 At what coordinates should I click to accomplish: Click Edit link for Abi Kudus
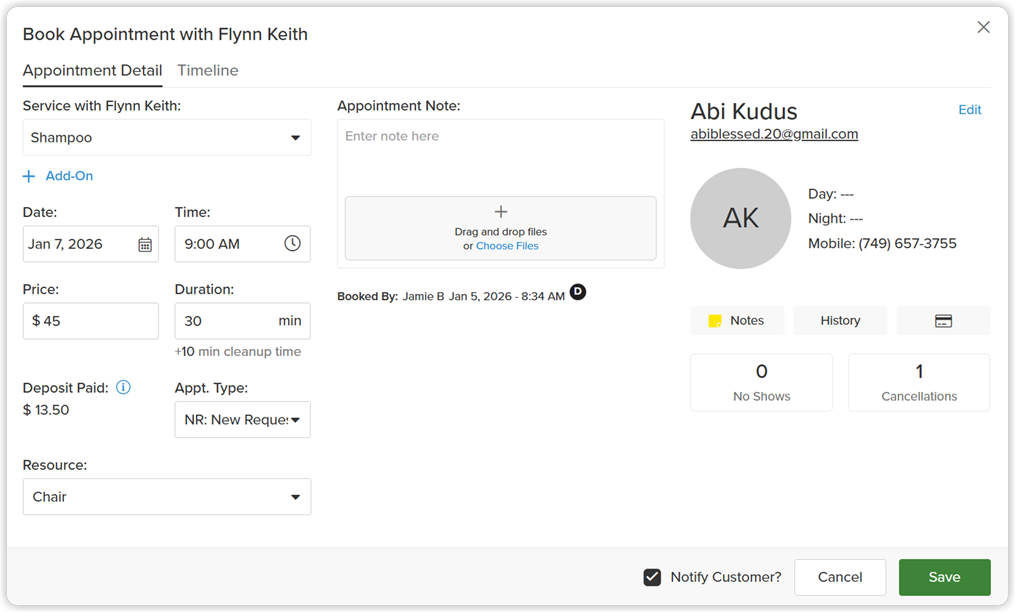pyautogui.click(x=969, y=110)
